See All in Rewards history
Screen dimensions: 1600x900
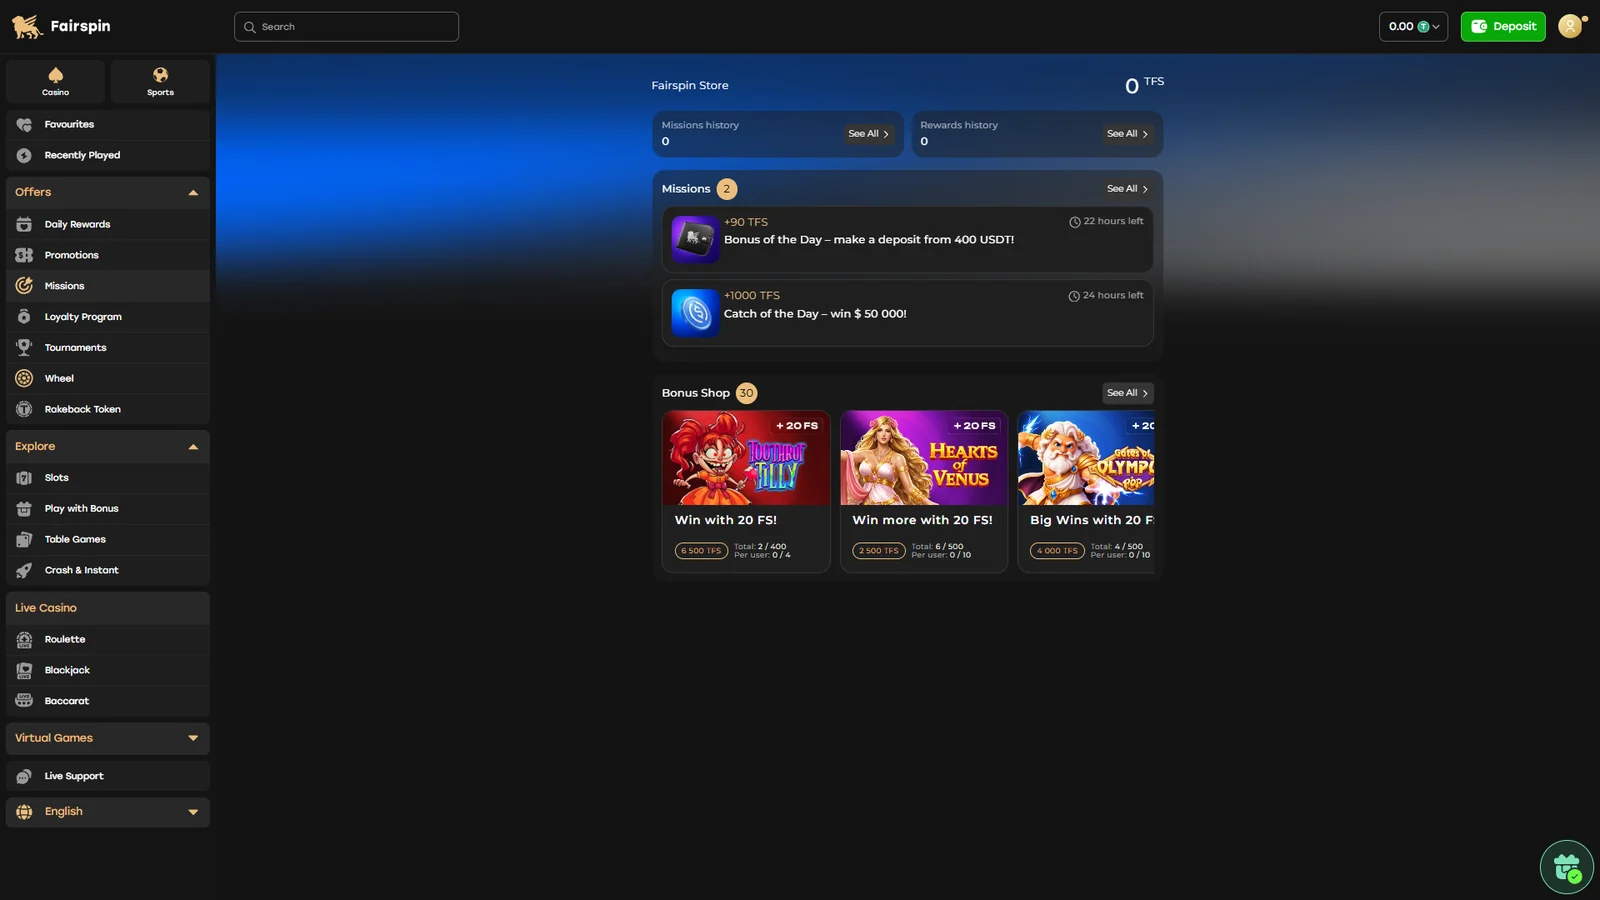[x=1127, y=134]
